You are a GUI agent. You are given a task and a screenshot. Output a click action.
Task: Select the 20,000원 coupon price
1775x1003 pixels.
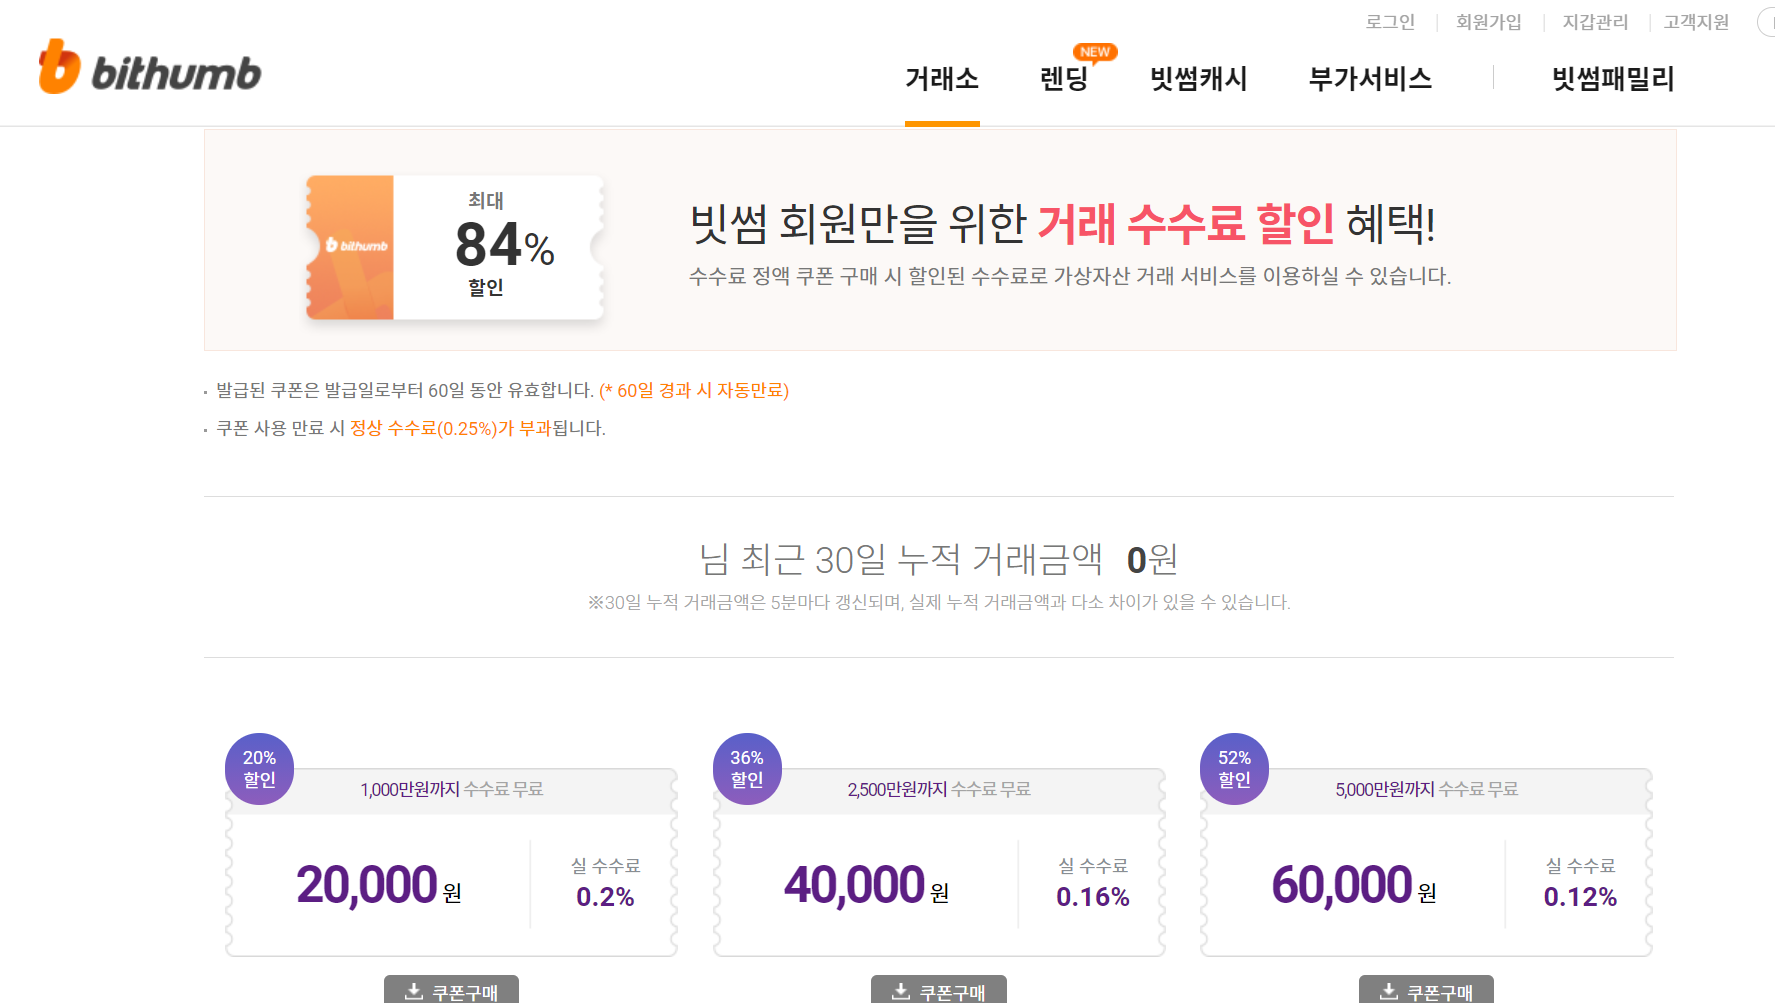[x=379, y=885]
